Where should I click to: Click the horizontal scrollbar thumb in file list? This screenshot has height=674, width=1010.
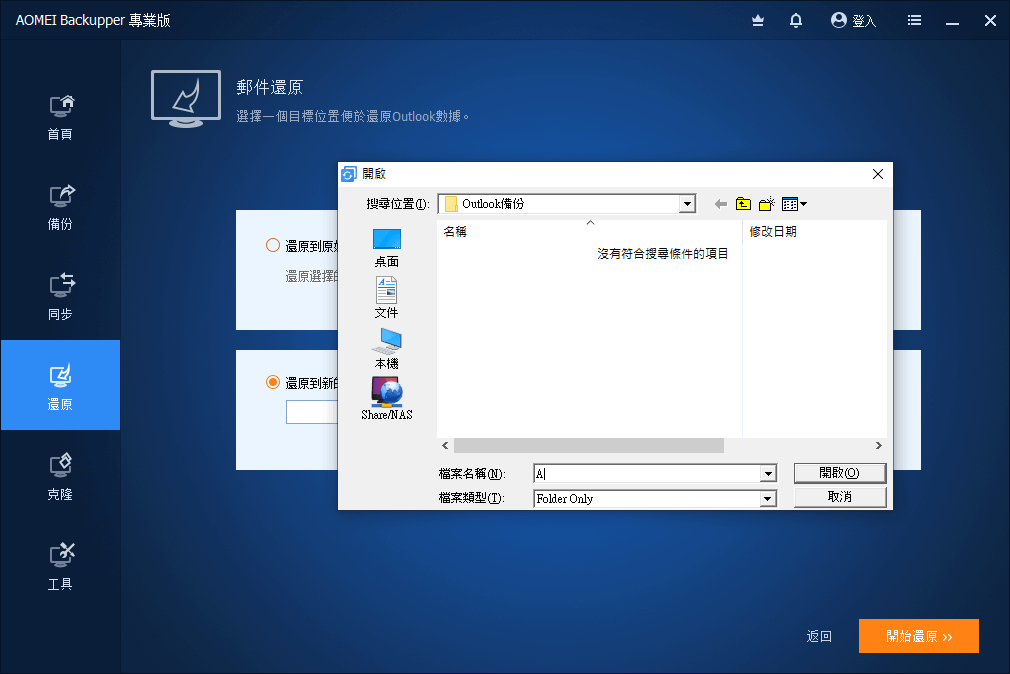589,446
